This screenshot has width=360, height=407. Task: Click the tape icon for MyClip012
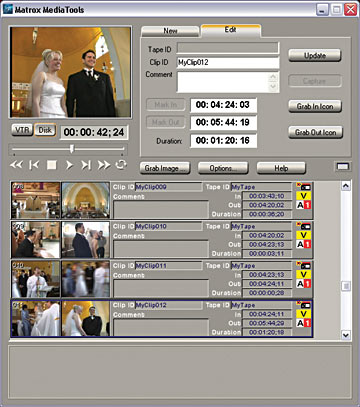point(303,305)
